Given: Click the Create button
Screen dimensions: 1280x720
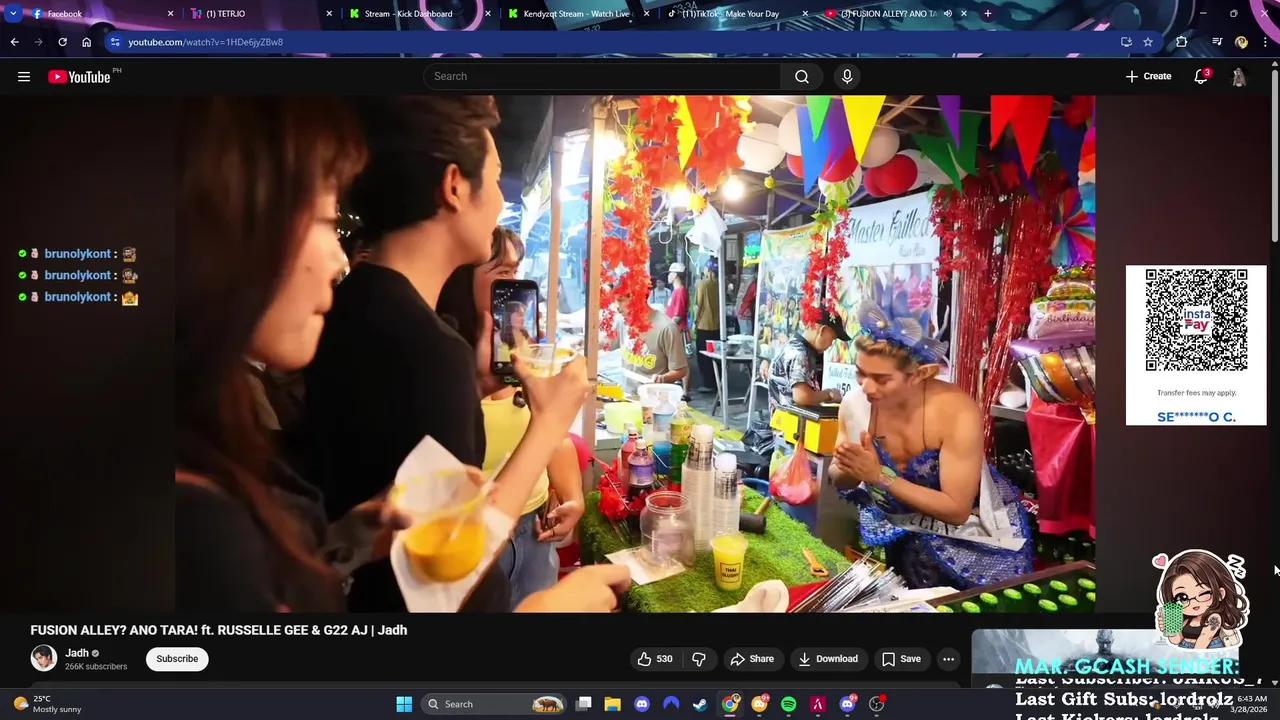Looking at the screenshot, I should tap(1148, 76).
